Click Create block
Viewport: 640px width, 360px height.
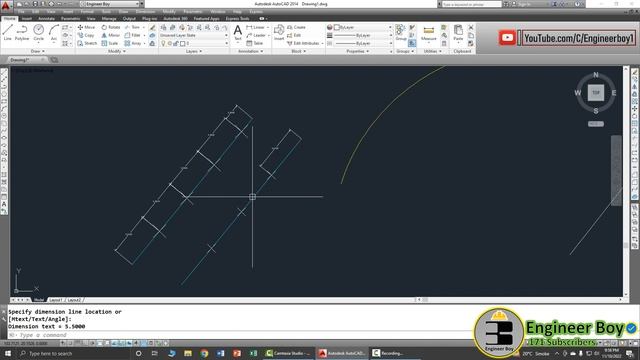[296, 27]
